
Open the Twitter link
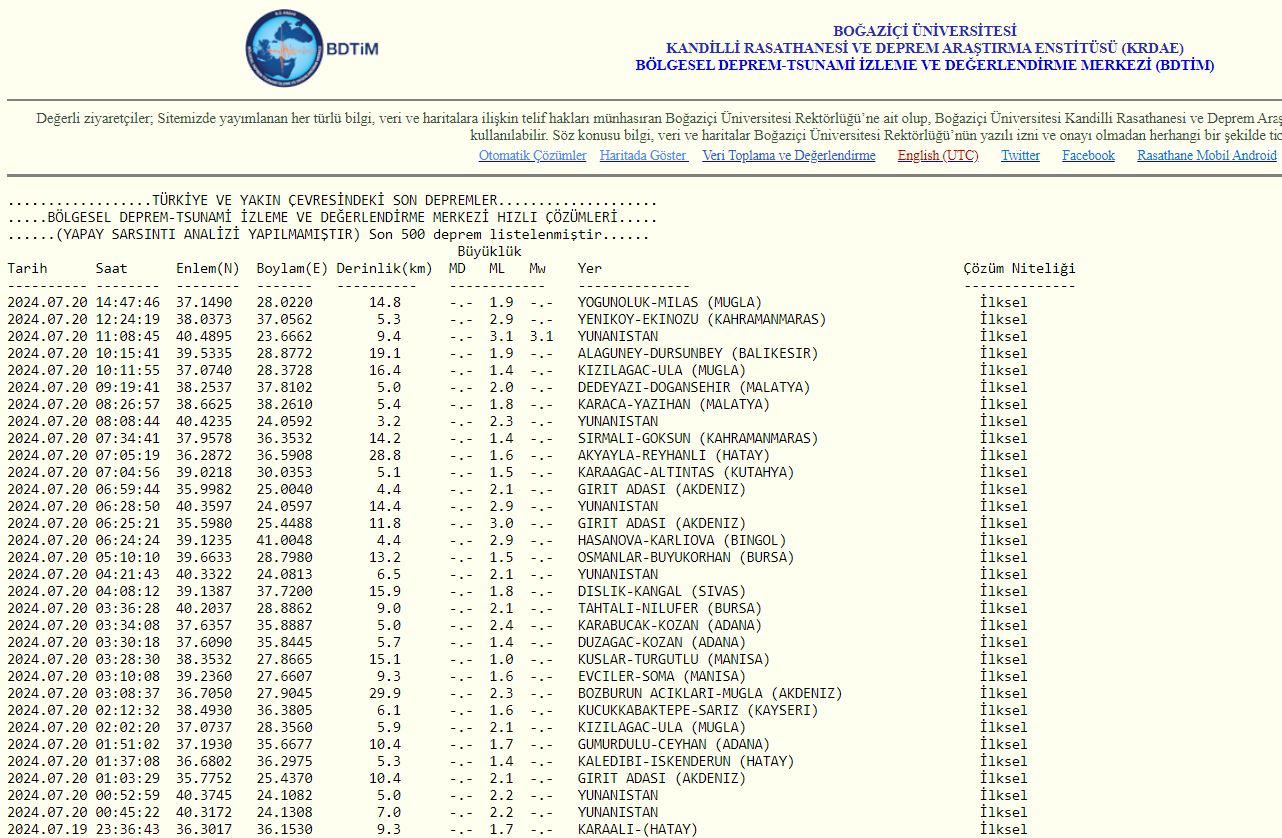point(1021,156)
